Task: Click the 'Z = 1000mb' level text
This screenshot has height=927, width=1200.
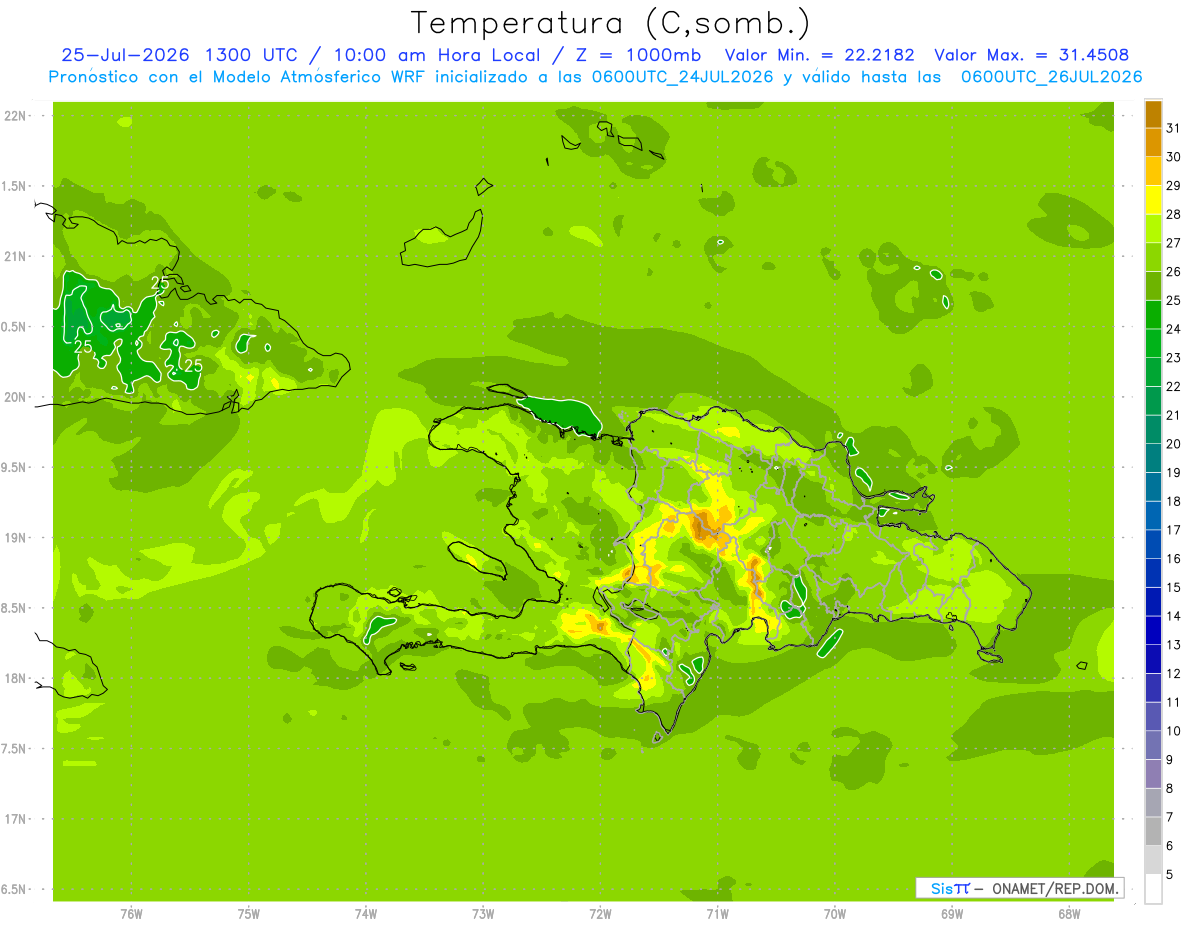Action: point(637,55)
